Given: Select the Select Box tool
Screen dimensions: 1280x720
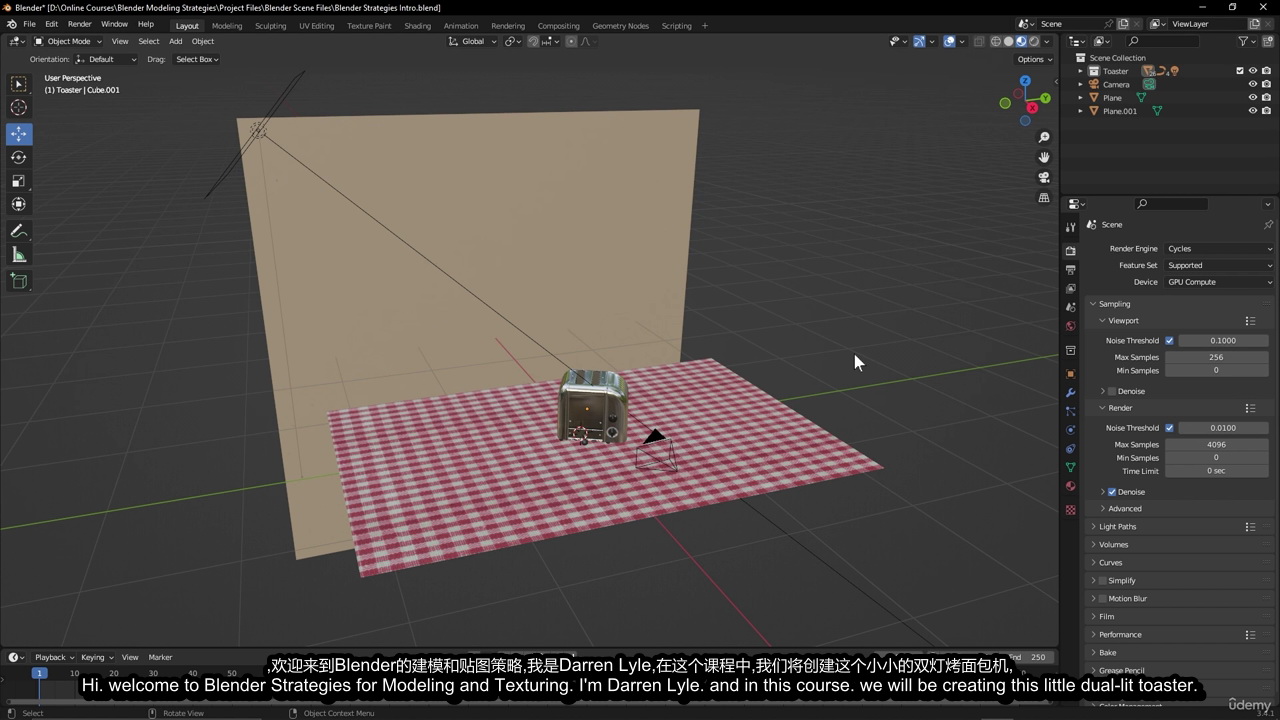Looking at the screenshot, I should [19, 85].
